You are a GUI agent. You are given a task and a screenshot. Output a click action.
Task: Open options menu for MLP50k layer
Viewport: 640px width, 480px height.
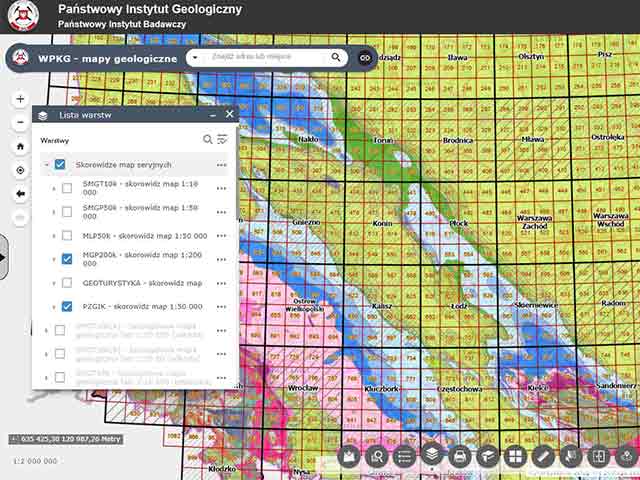click(x=222, y=236)
